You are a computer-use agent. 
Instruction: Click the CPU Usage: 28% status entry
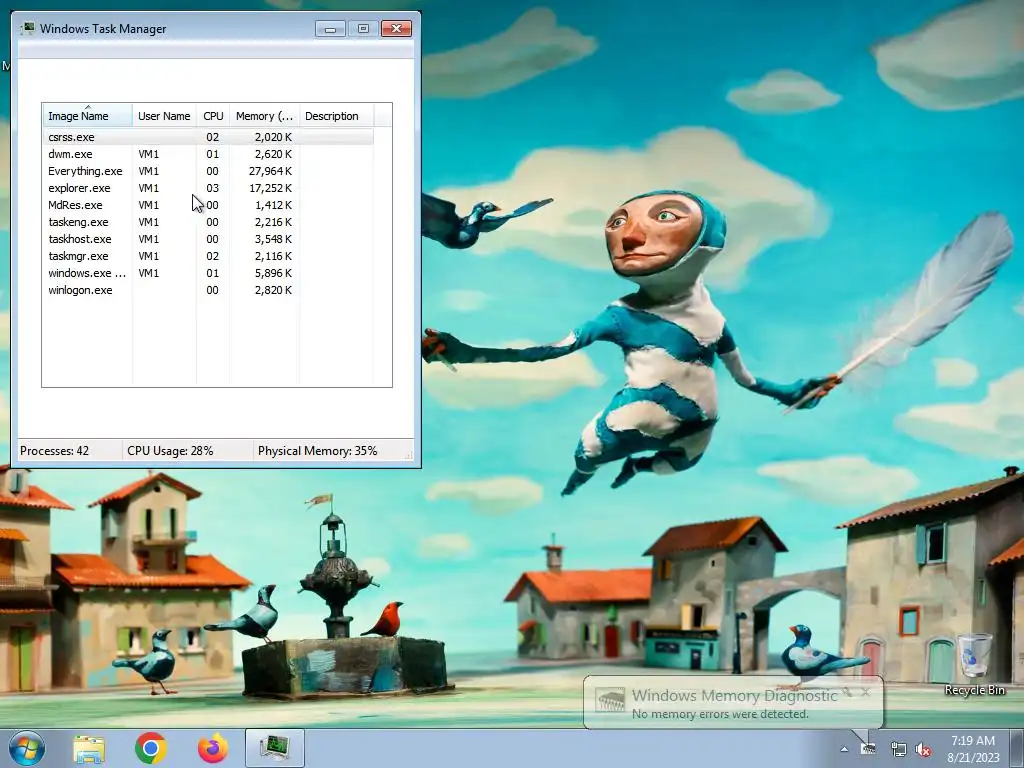click(170, 451)
